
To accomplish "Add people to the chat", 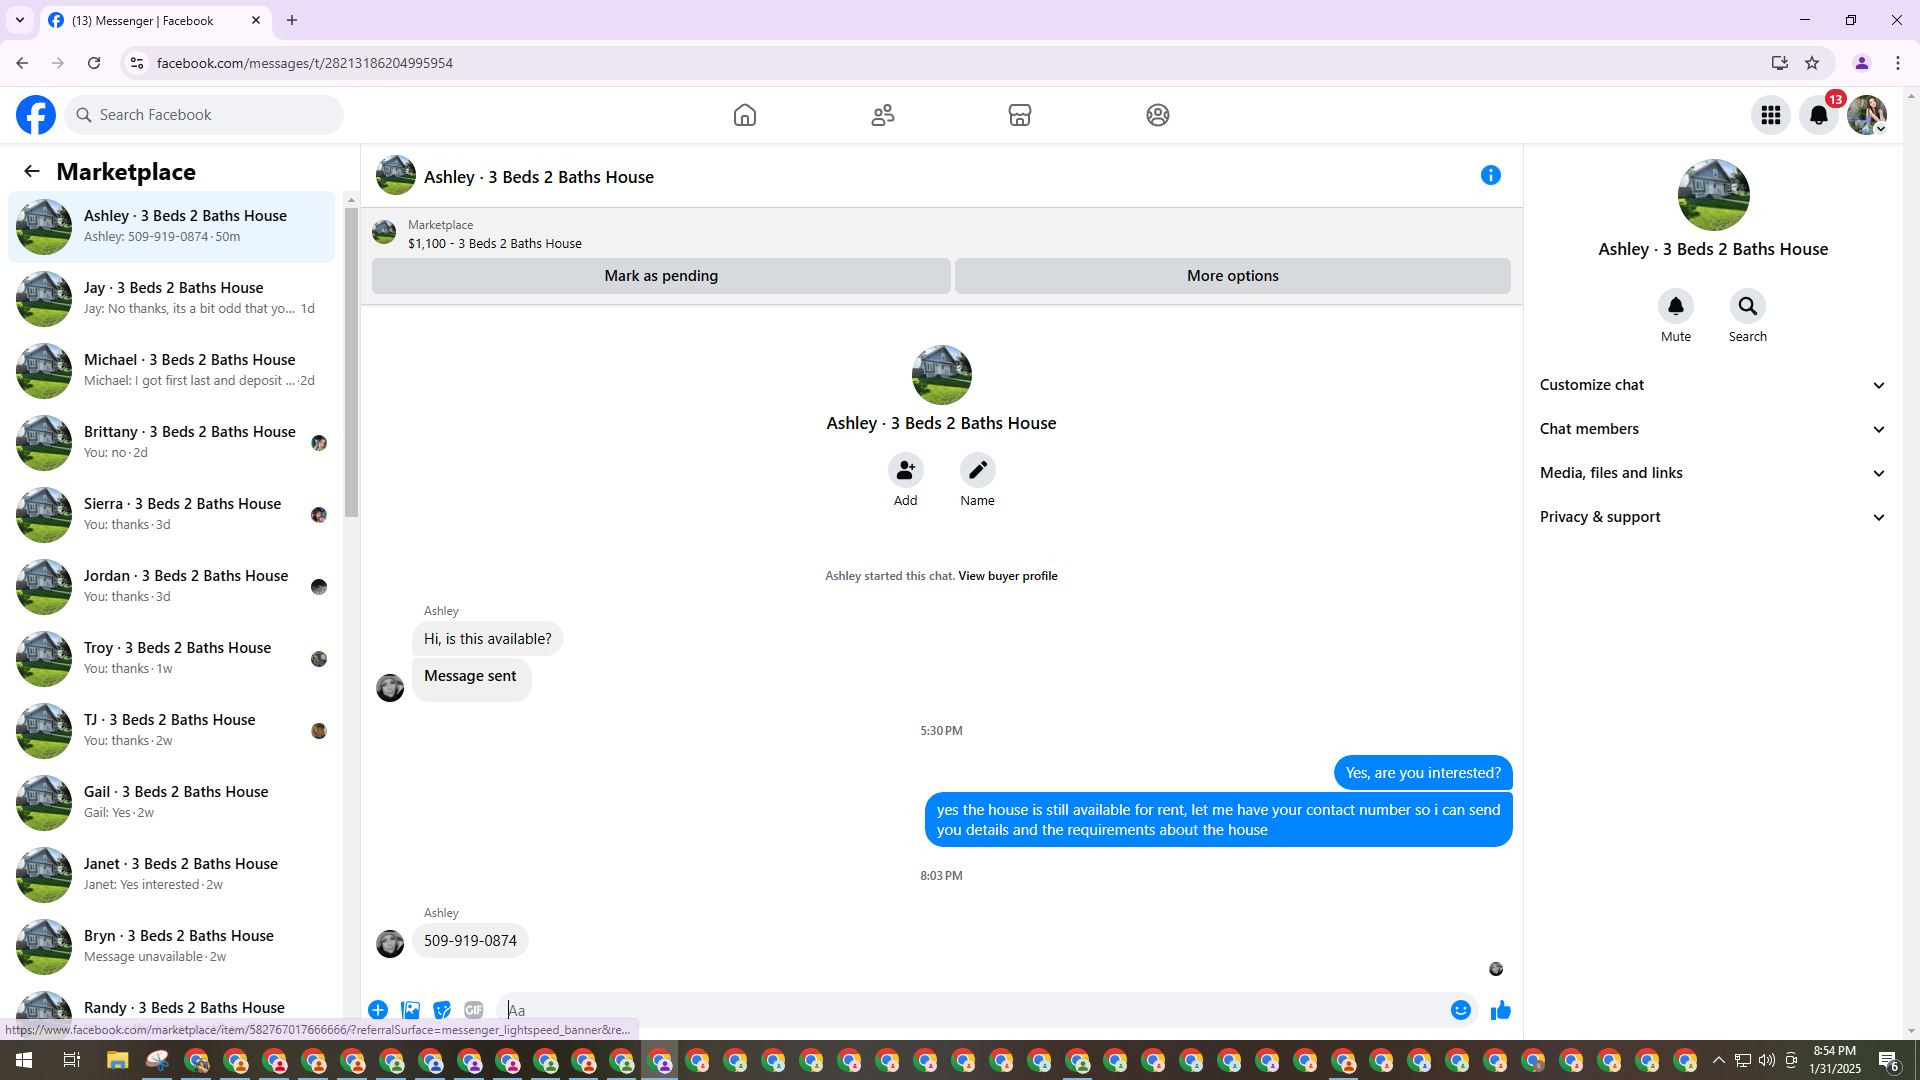I will click(906, 470).
